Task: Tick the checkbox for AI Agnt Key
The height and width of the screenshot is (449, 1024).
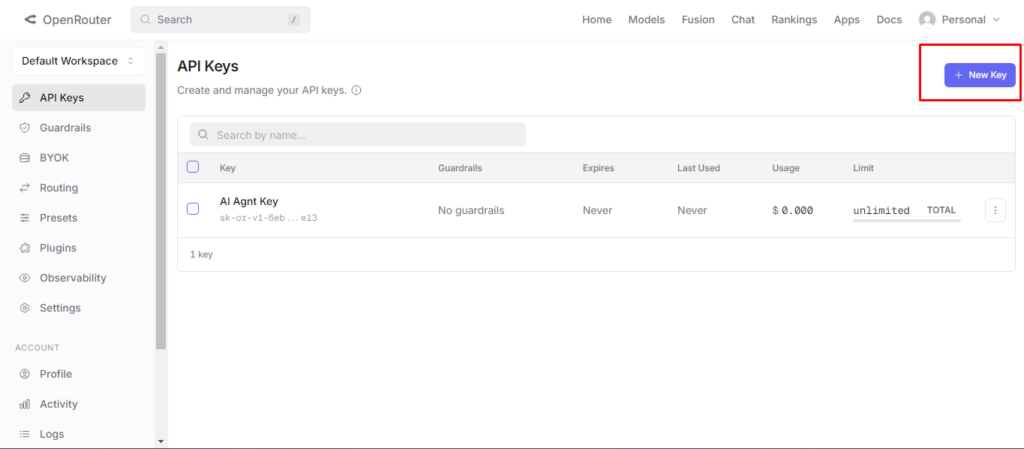Action: tap(193, 209)
